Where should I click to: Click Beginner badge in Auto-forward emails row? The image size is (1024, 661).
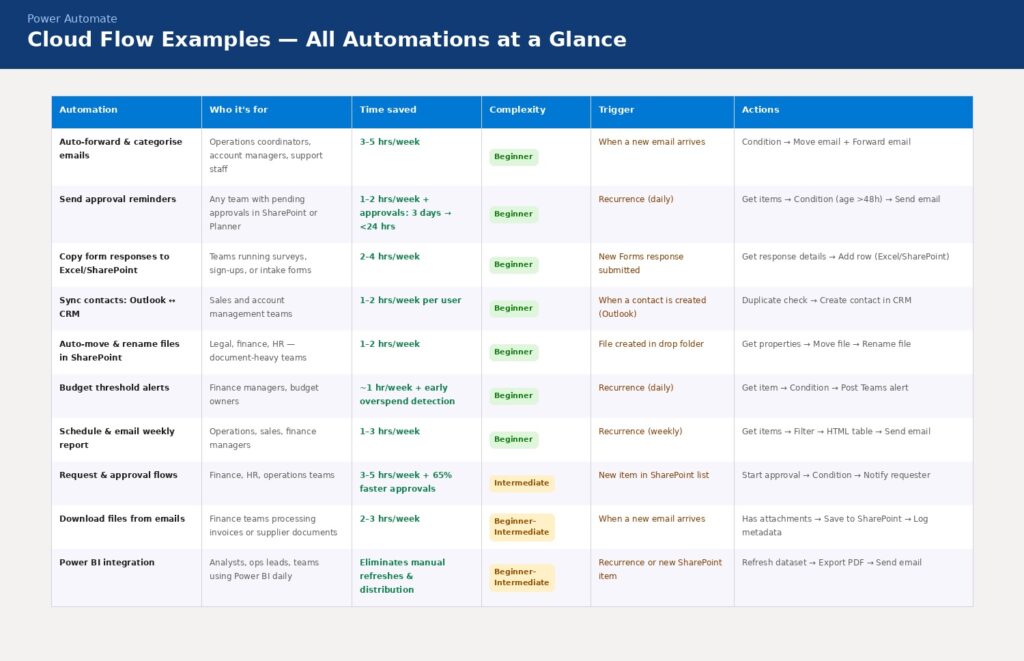coord(513,157)
